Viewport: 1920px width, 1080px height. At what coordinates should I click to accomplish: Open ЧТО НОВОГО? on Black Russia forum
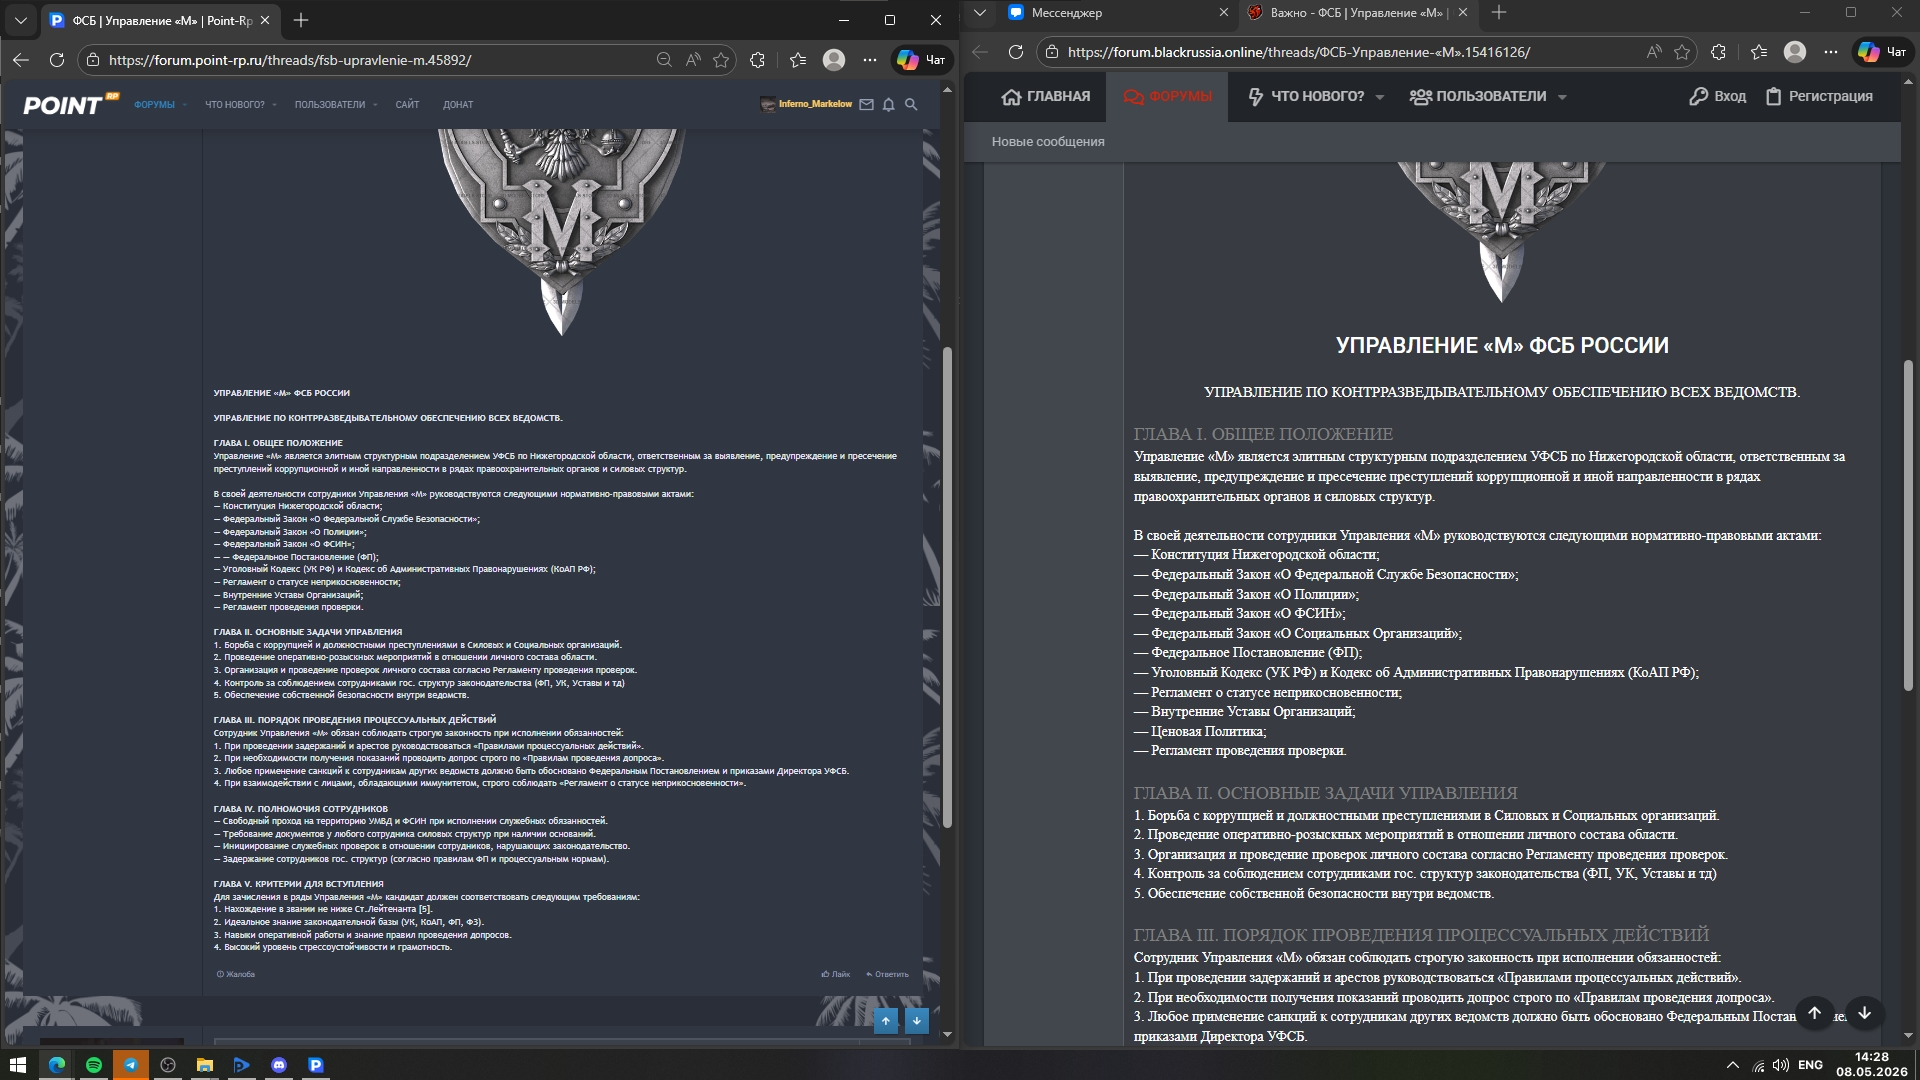point(1306,97)
